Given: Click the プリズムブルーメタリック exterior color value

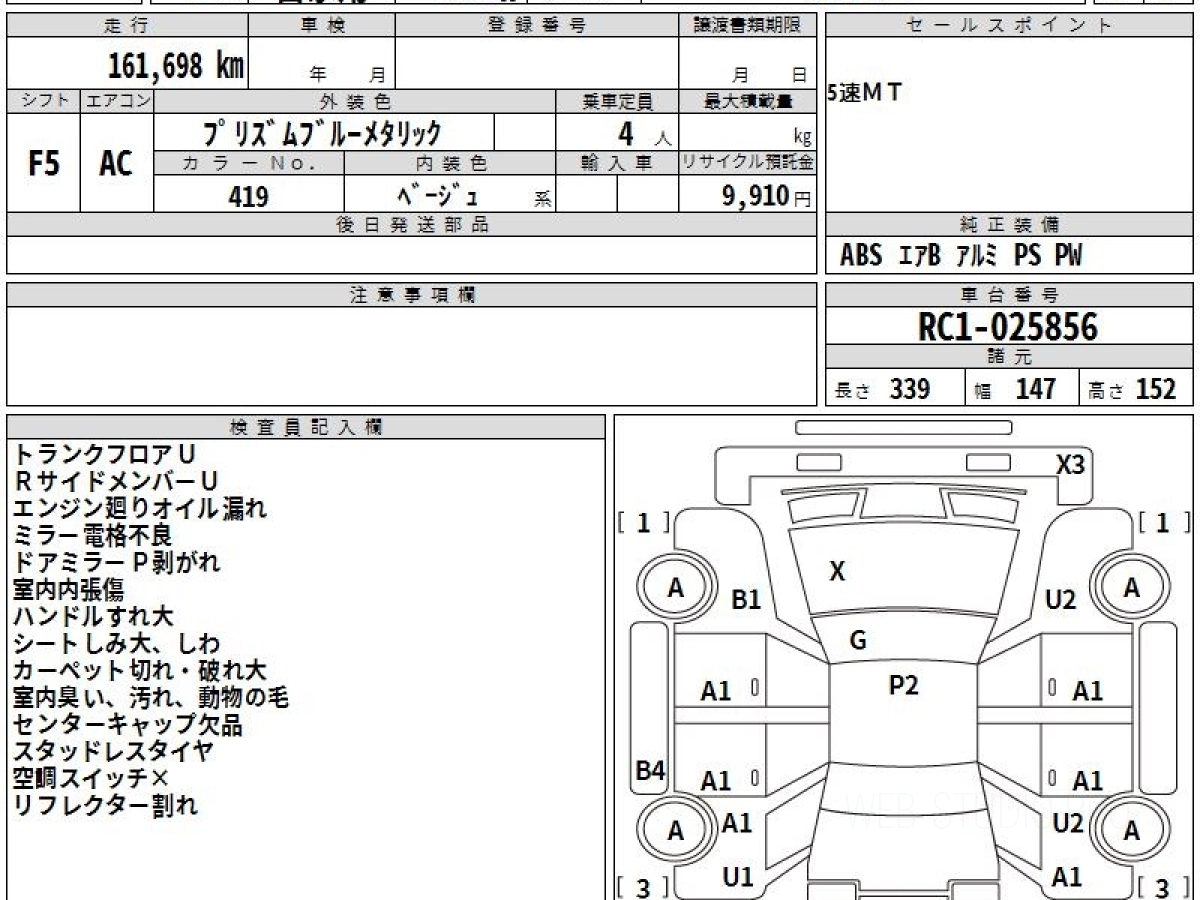Looking at the screenshot, I should (x=322, y=133).
